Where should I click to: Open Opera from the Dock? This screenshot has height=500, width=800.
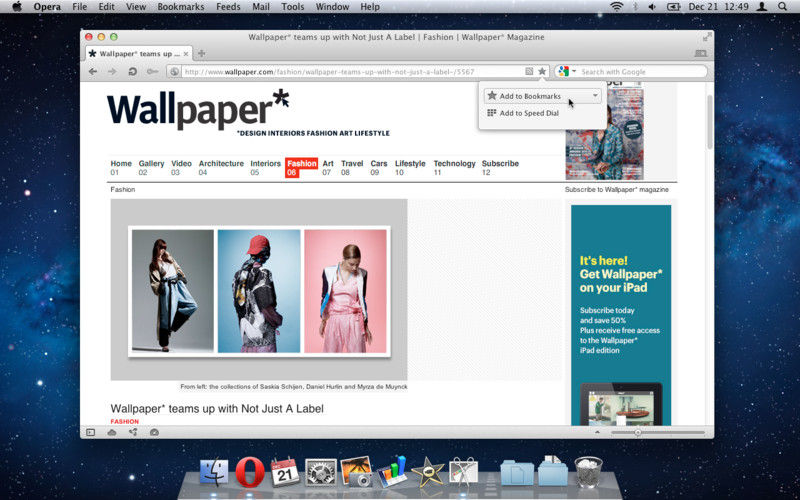pos(250,472)
